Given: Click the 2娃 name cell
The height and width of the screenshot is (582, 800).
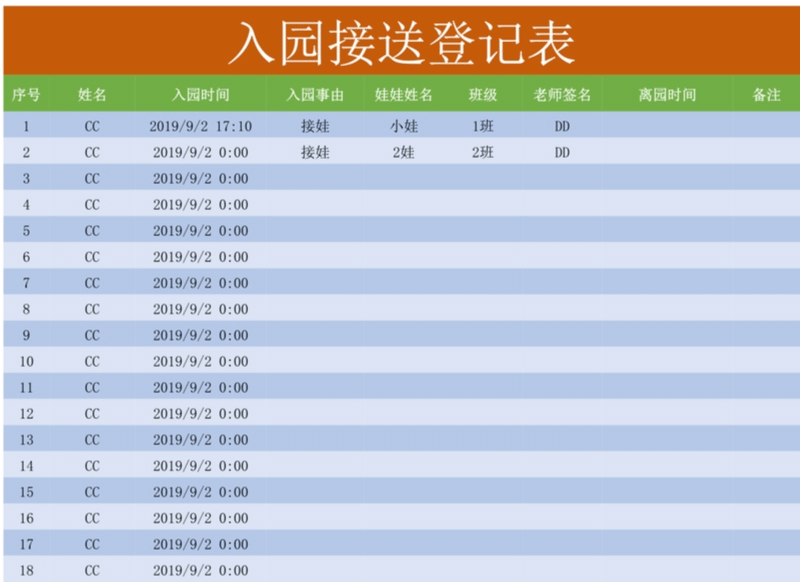Looking at the screenshot, I should click(403, 153).
